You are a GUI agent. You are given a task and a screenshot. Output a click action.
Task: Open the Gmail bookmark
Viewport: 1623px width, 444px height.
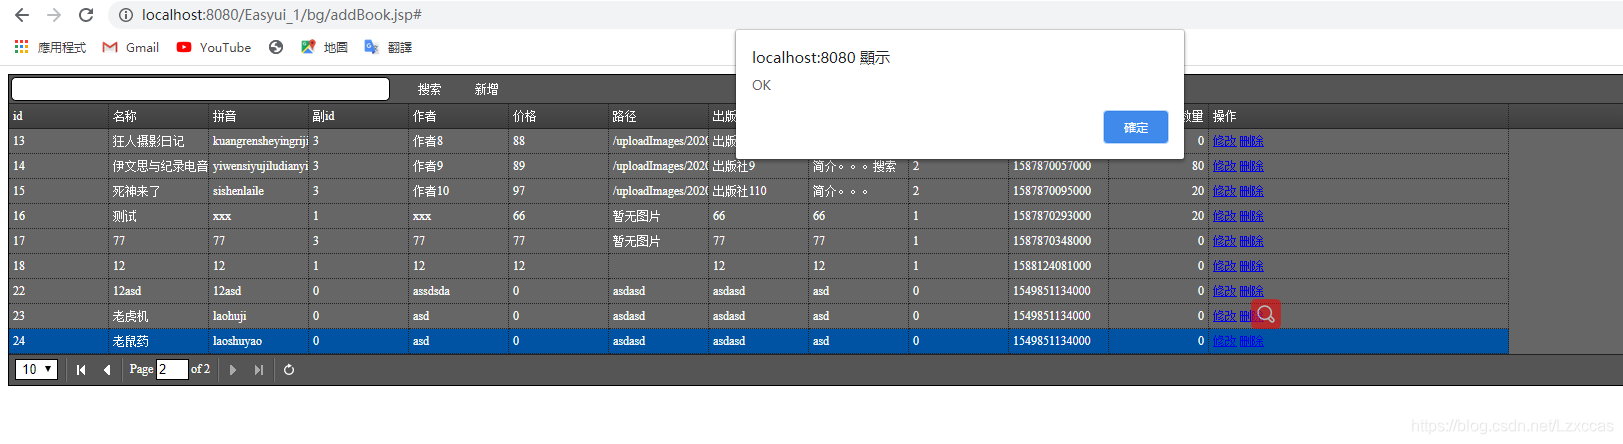coord(131,47)
